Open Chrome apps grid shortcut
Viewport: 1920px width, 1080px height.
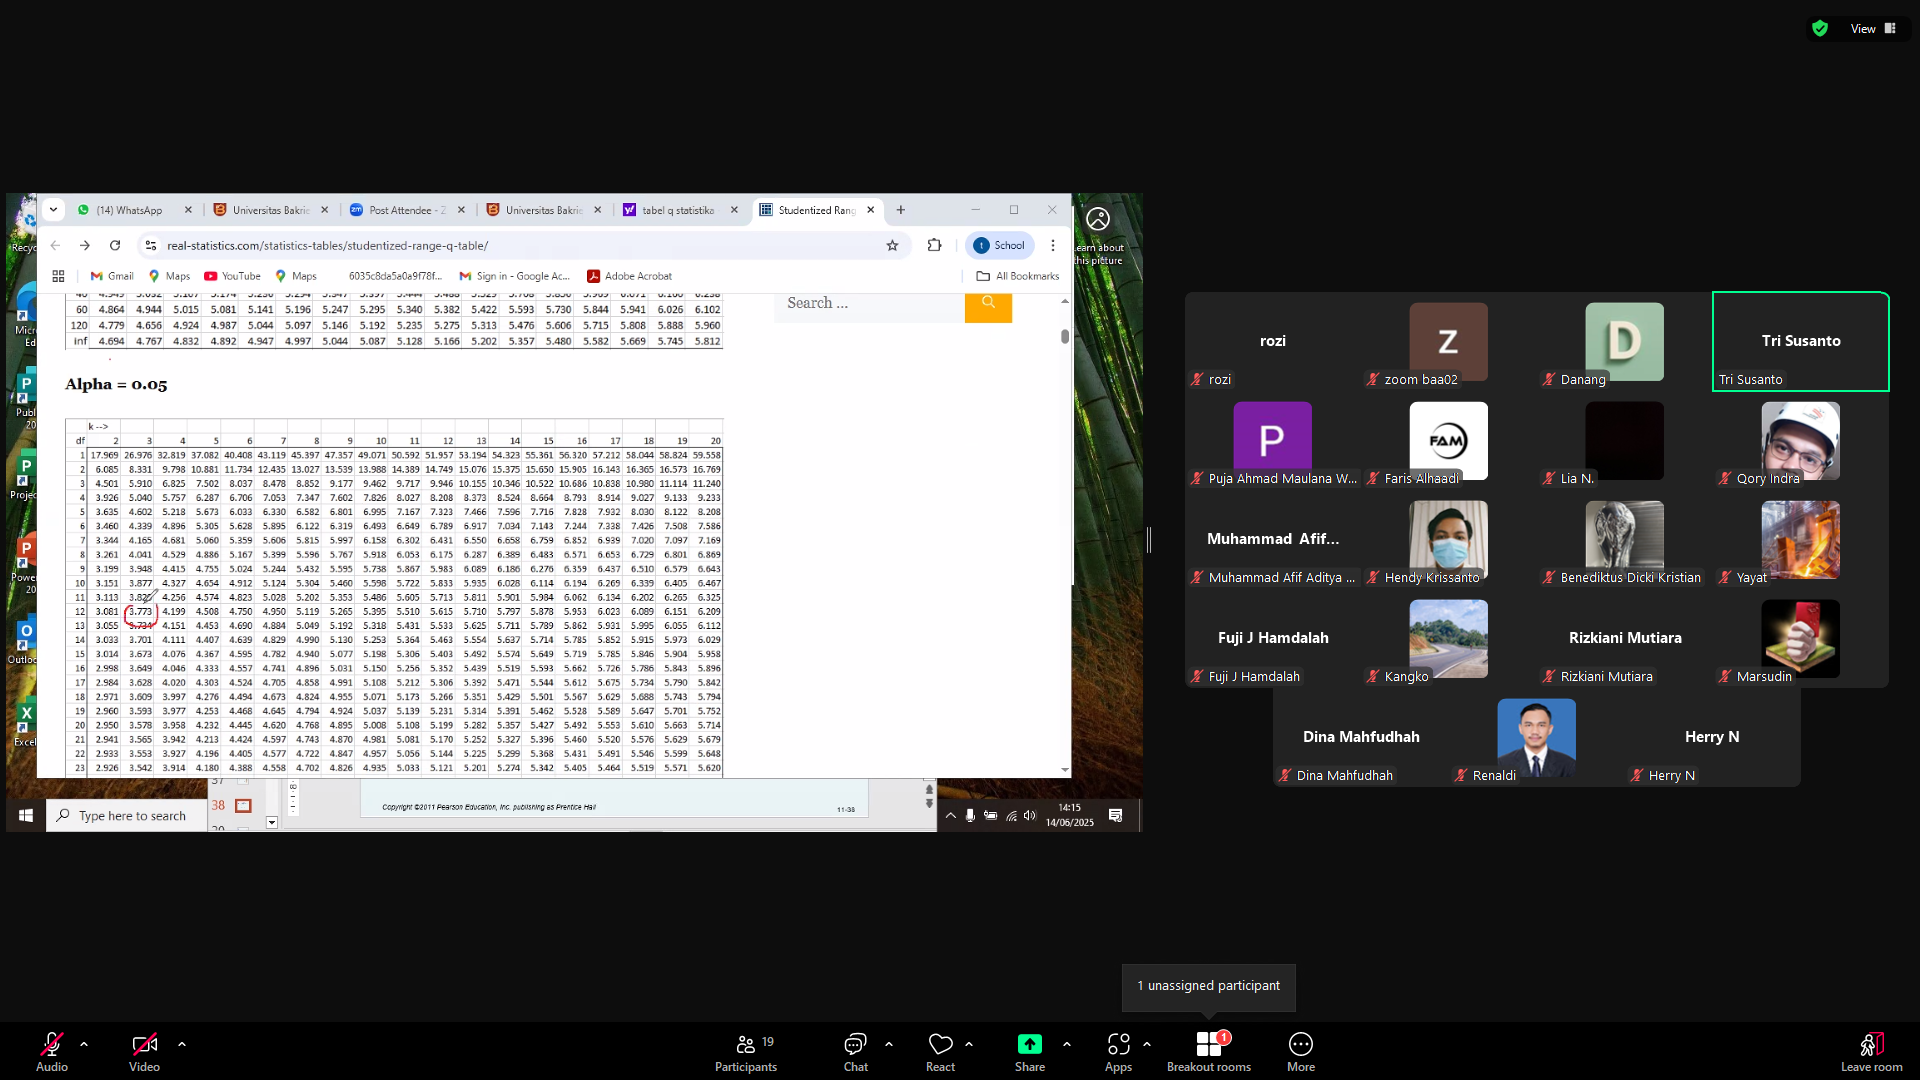tap(58, 276)
